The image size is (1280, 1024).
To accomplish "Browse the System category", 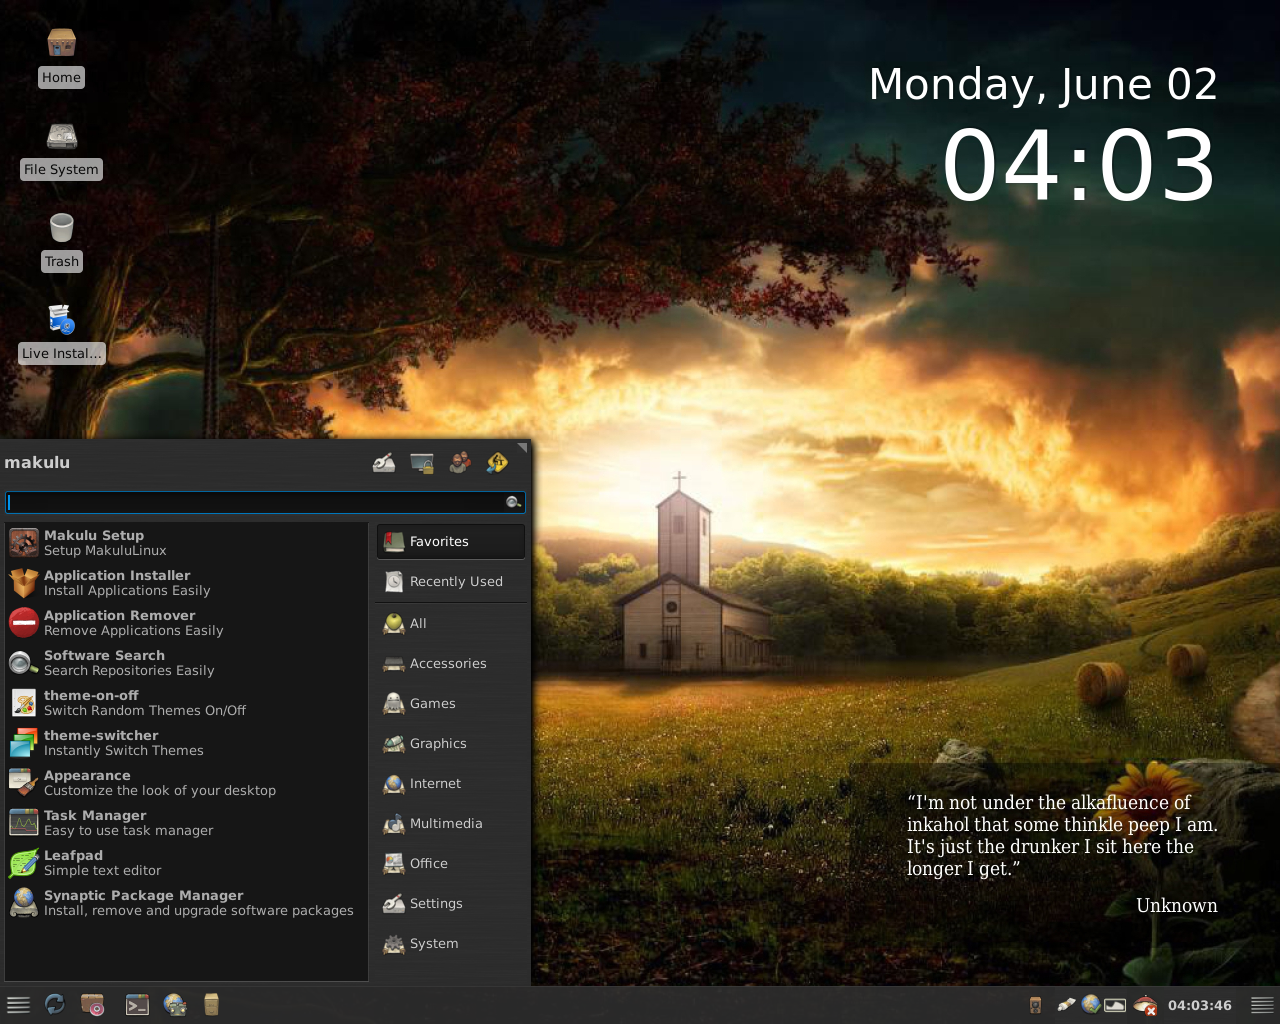I will (x=451, y=943).
